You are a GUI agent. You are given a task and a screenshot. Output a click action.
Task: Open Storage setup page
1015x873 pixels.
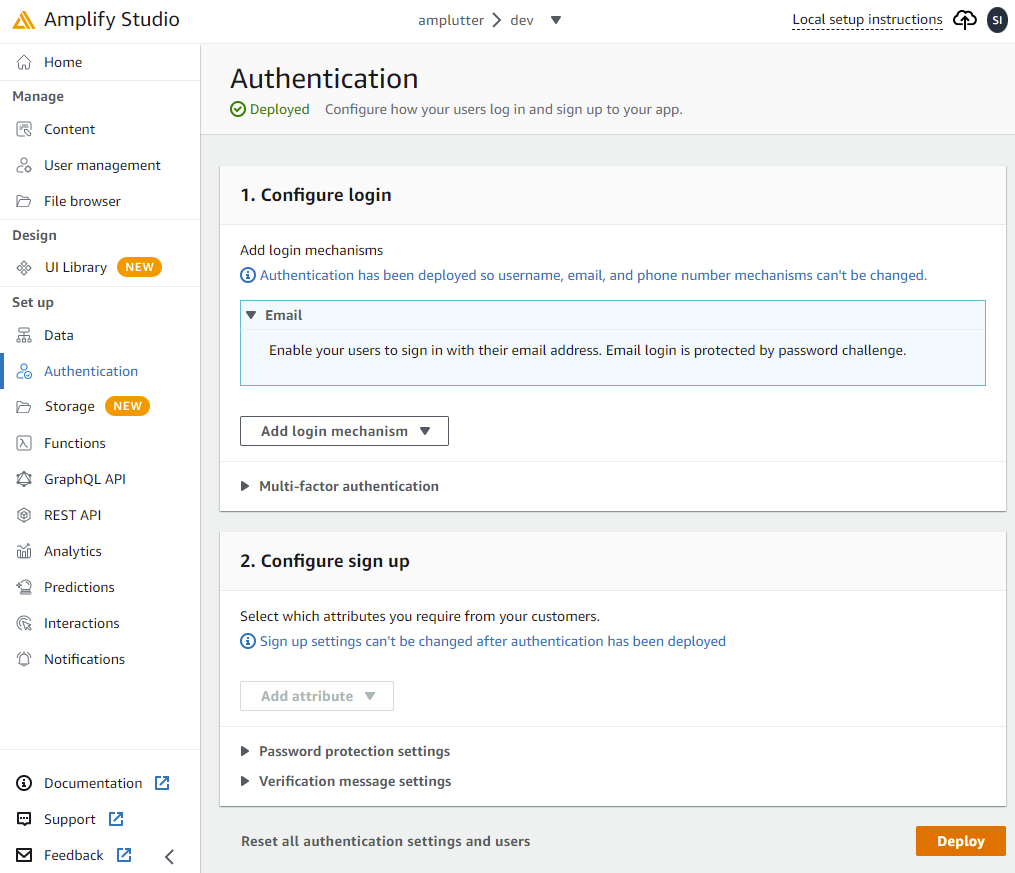(x=69, y=406)
